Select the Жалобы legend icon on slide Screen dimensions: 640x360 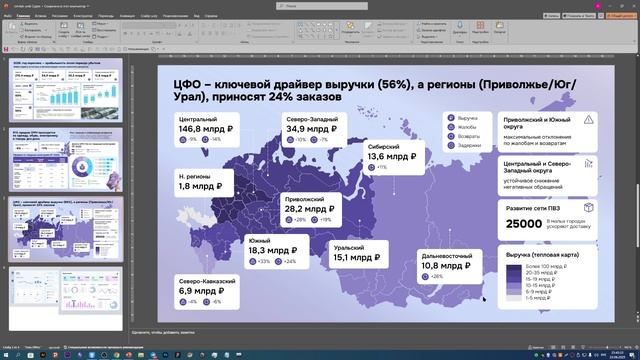(x=451, y=127)
